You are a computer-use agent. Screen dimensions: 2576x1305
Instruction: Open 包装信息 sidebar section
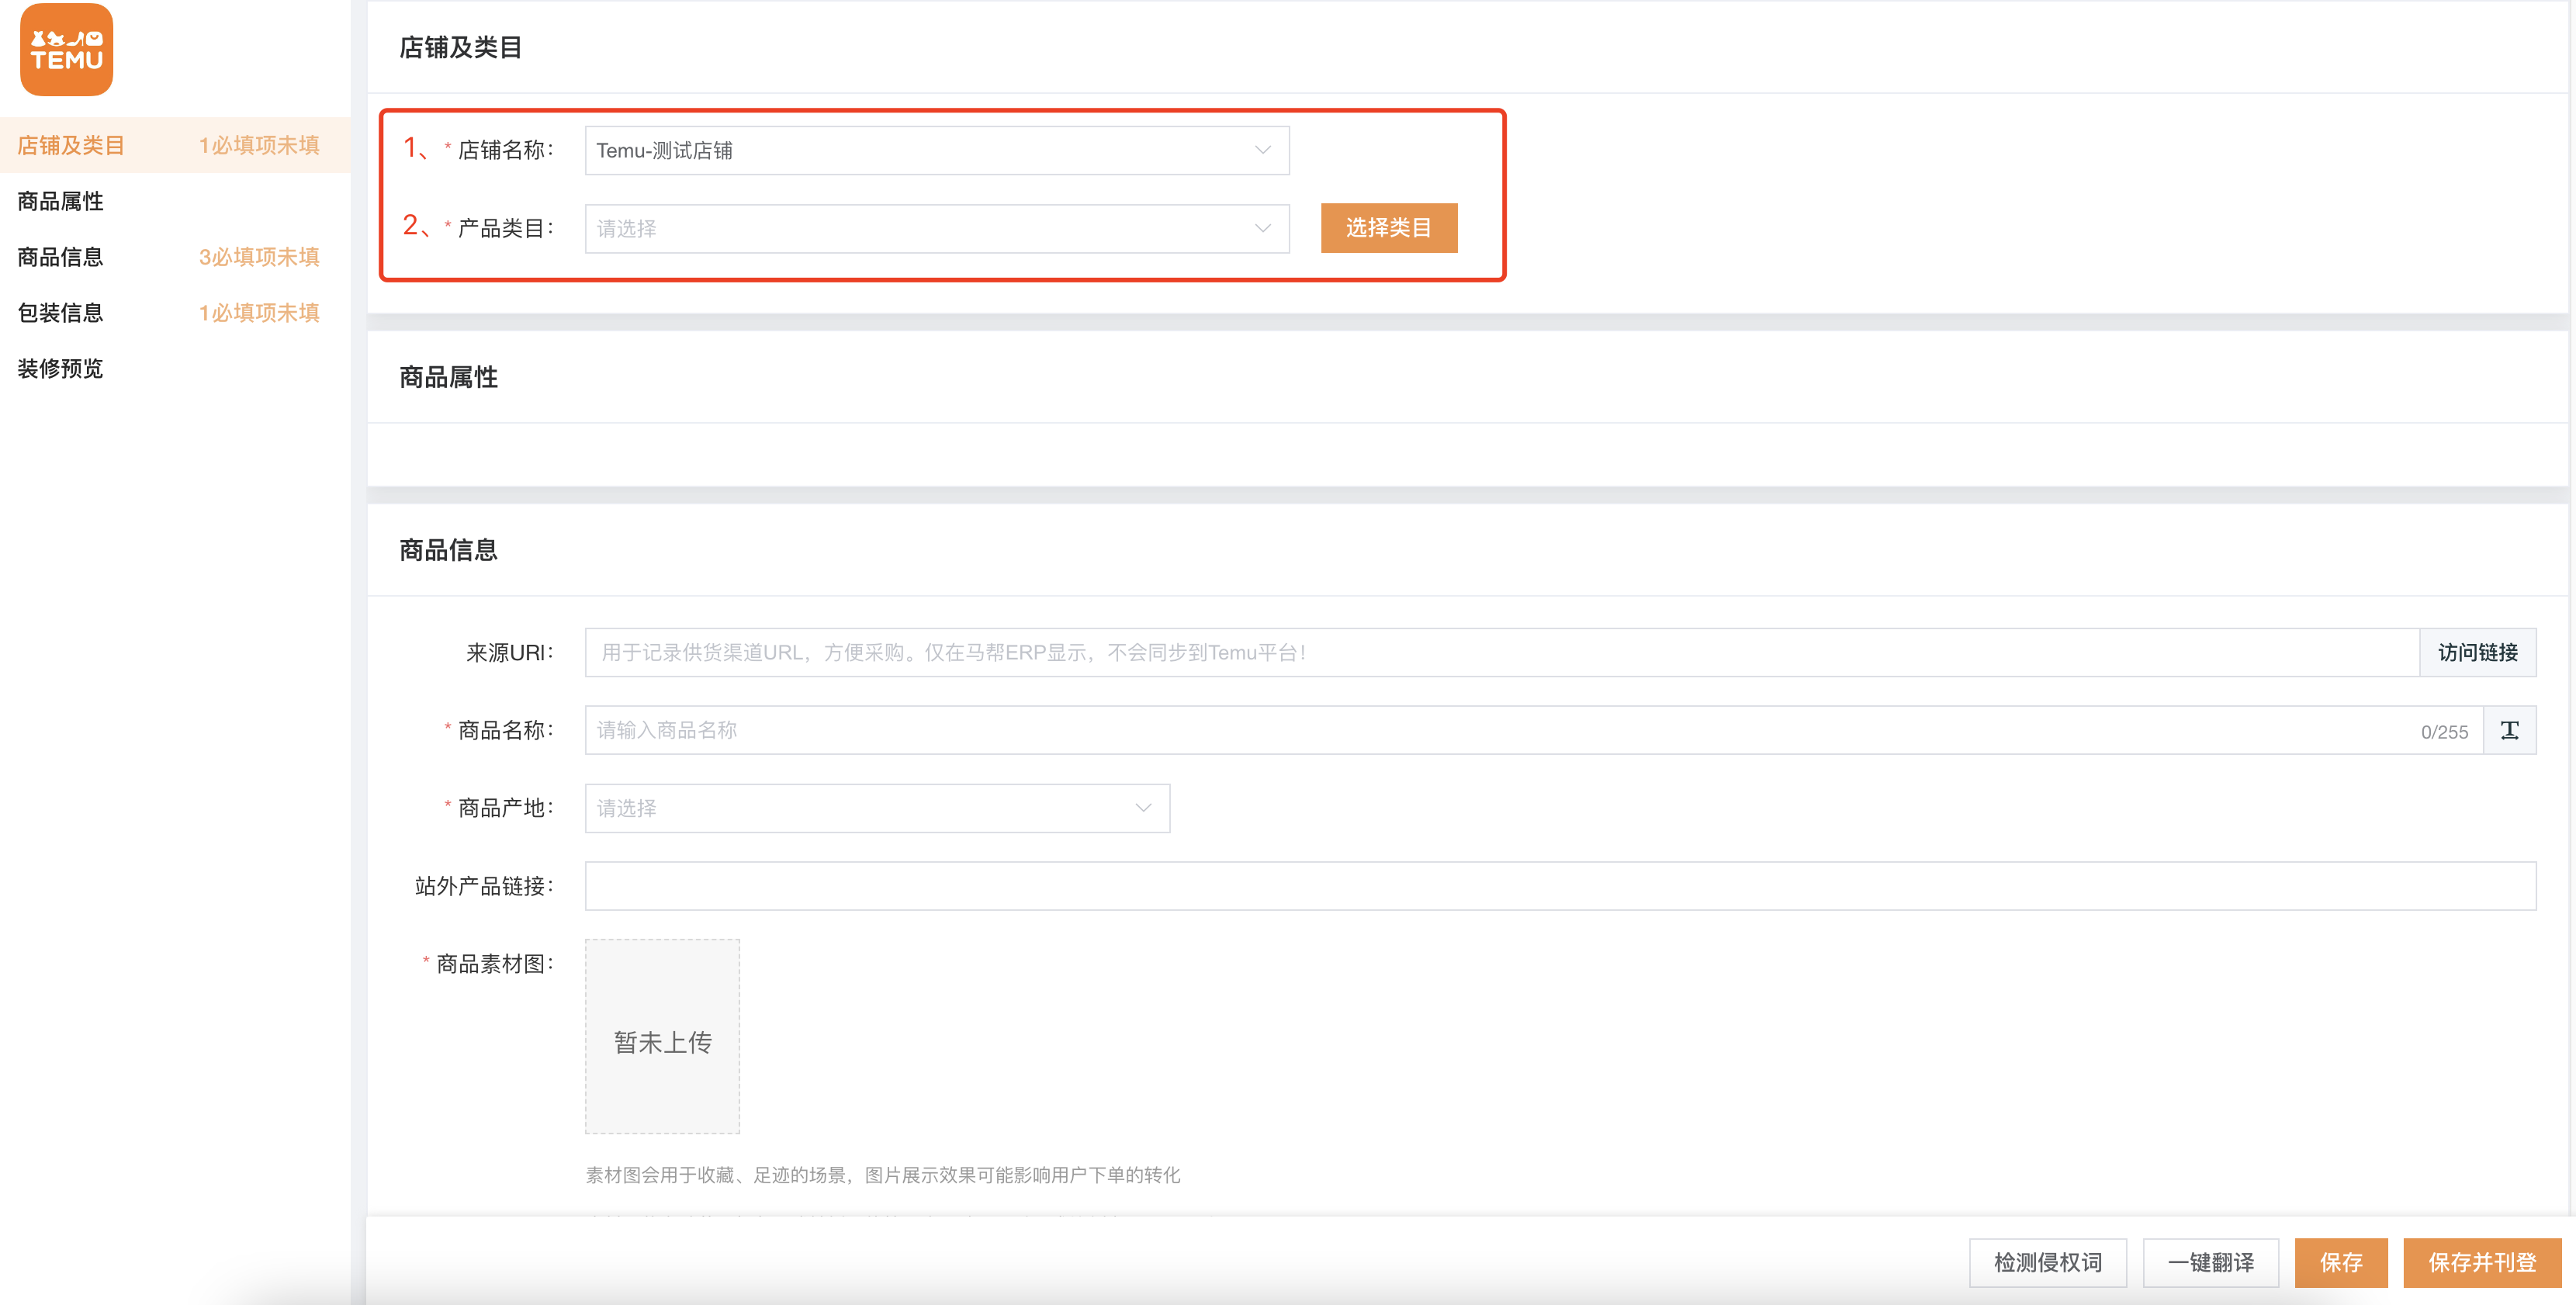(x=61, y=313)
